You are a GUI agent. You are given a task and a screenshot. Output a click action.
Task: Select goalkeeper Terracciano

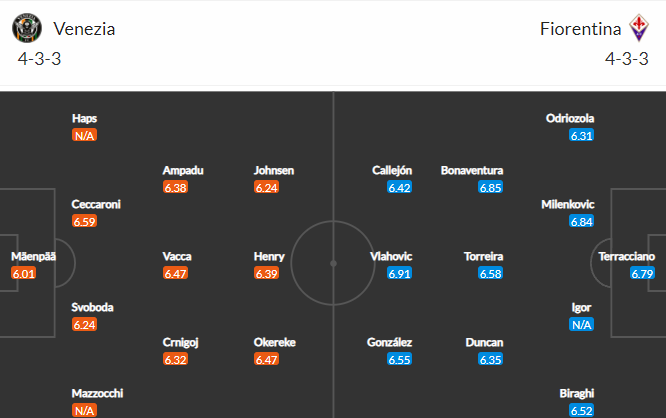pyautogui.click(x=627, y=256)
